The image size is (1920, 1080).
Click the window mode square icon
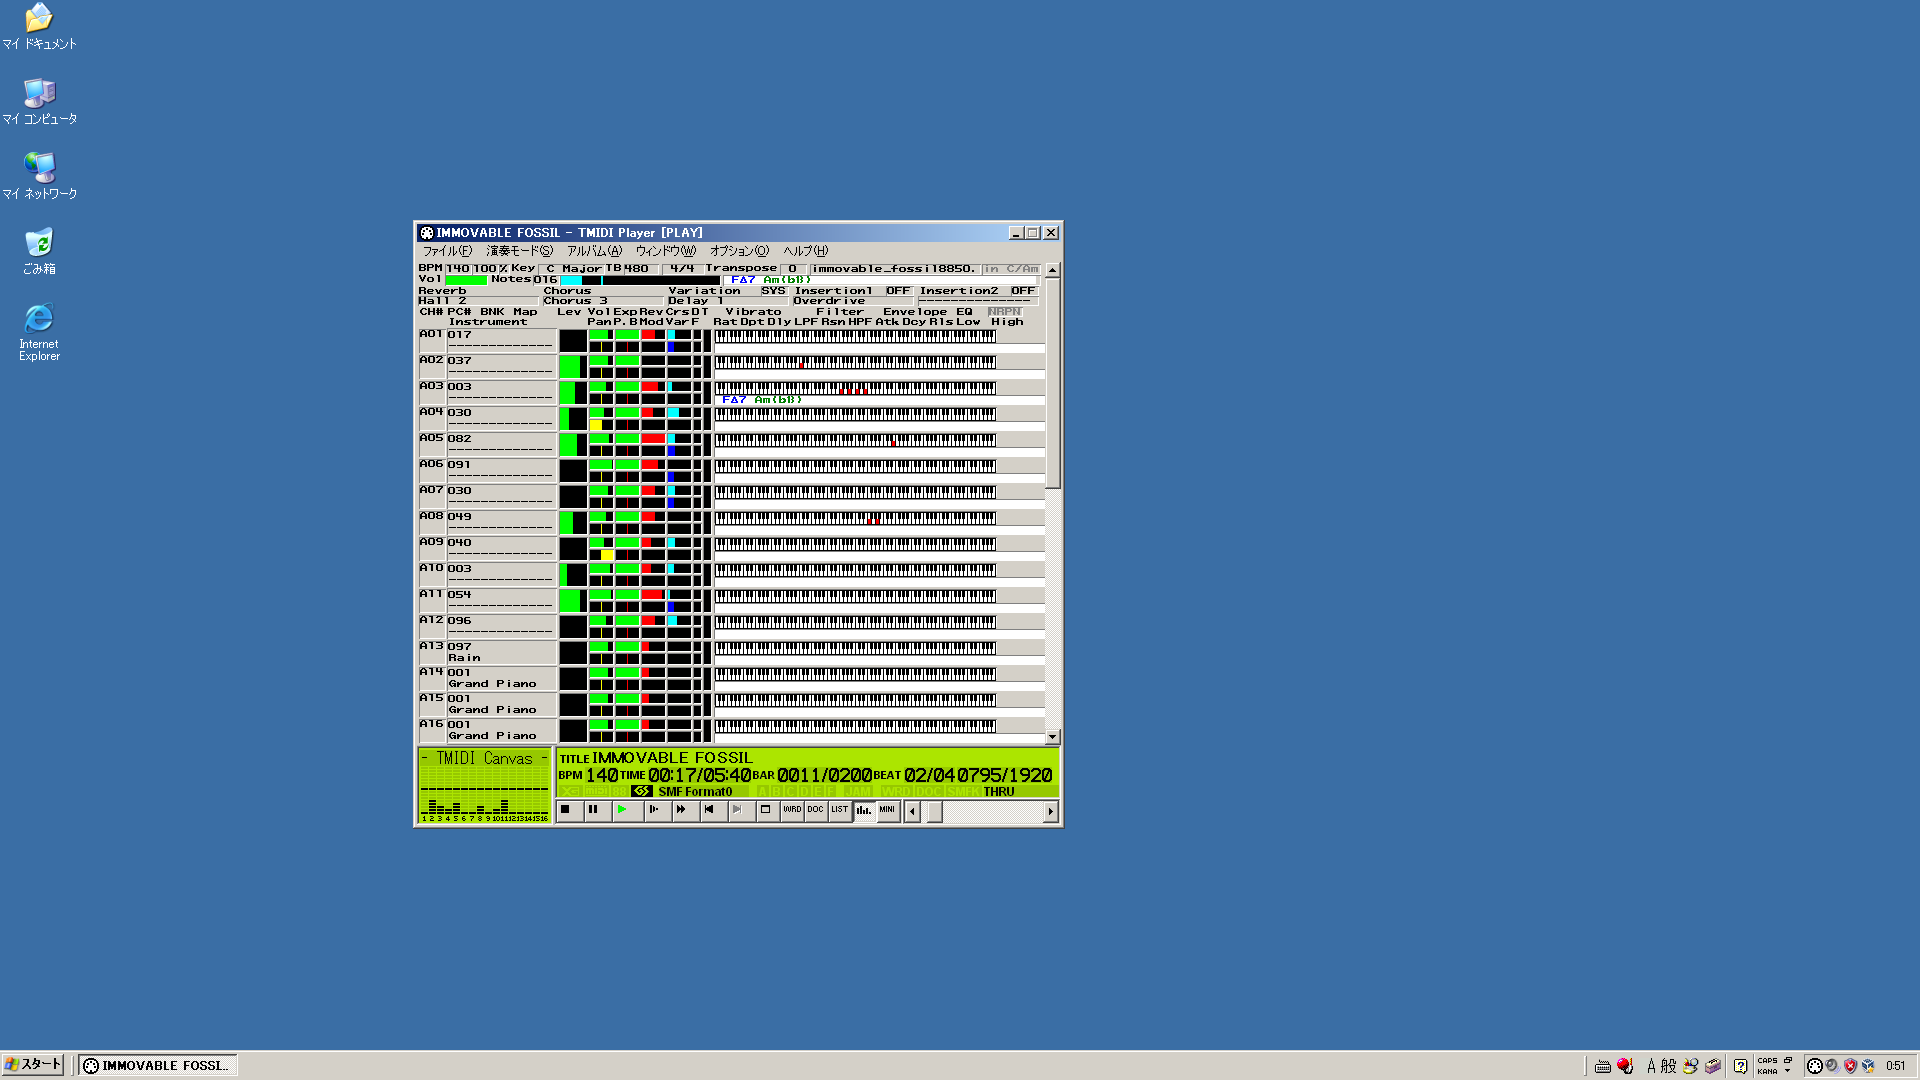click(766, 810)
